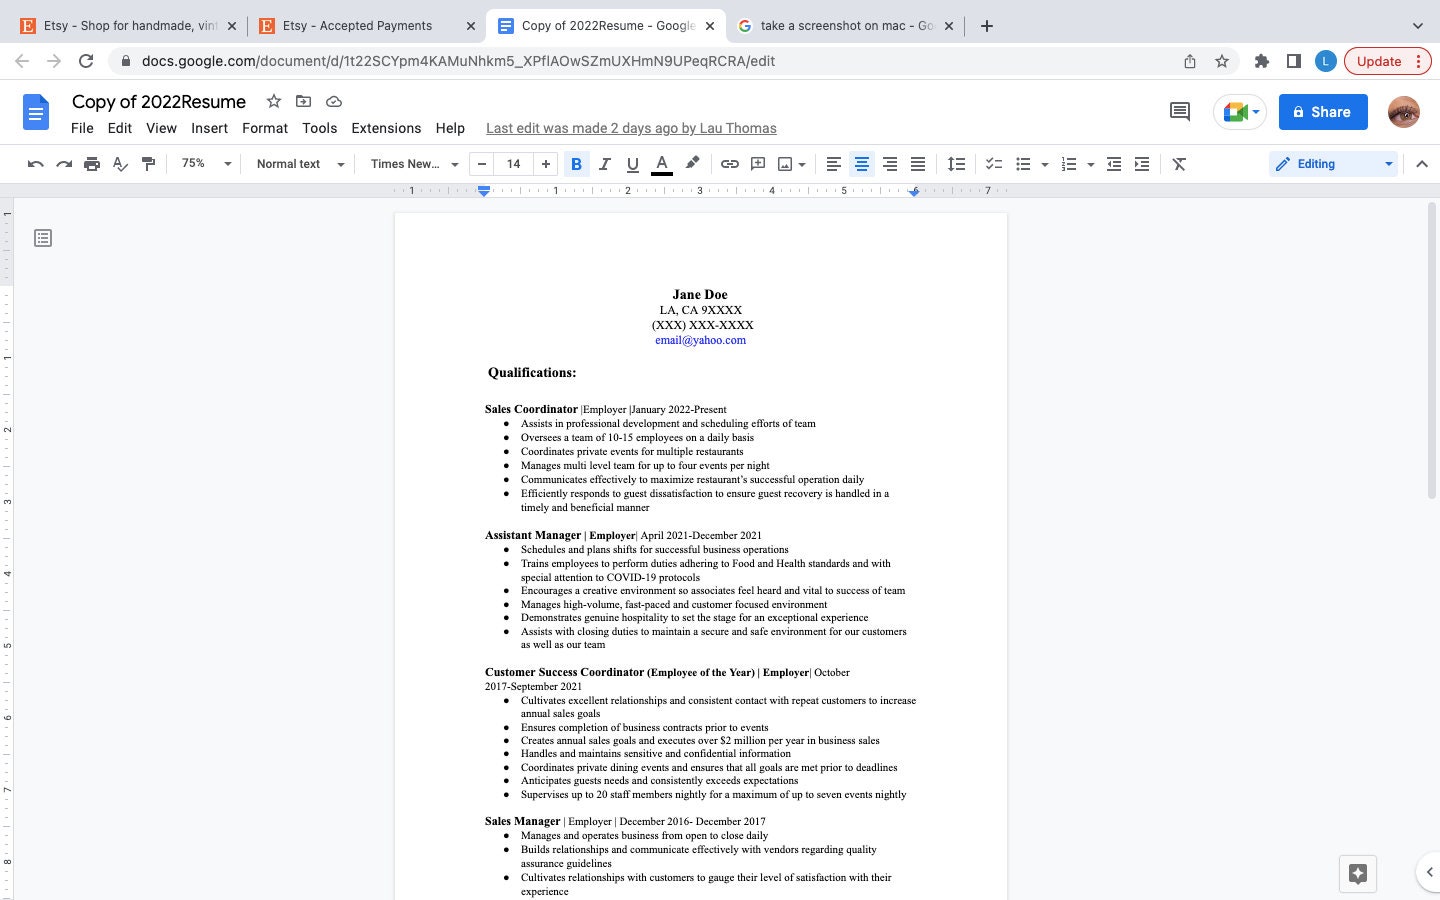This screenshot has width=1440, height=900.
Task: Open the Times New font dropdown
Action: tap(414, 164)
